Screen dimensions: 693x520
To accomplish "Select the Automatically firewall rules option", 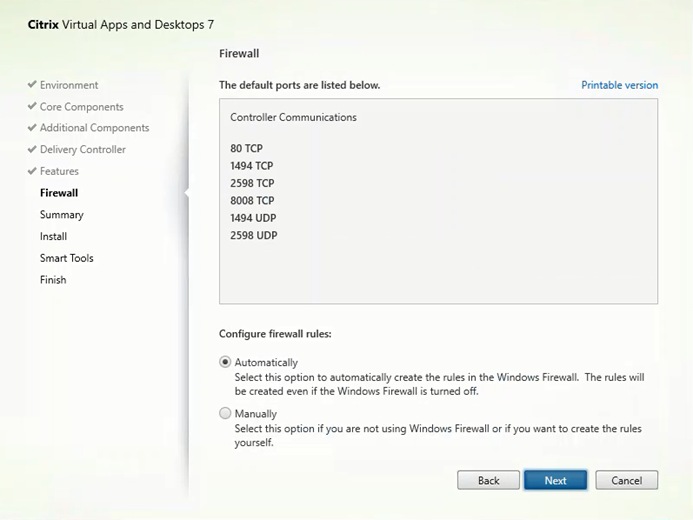I will tap(225, 362).
